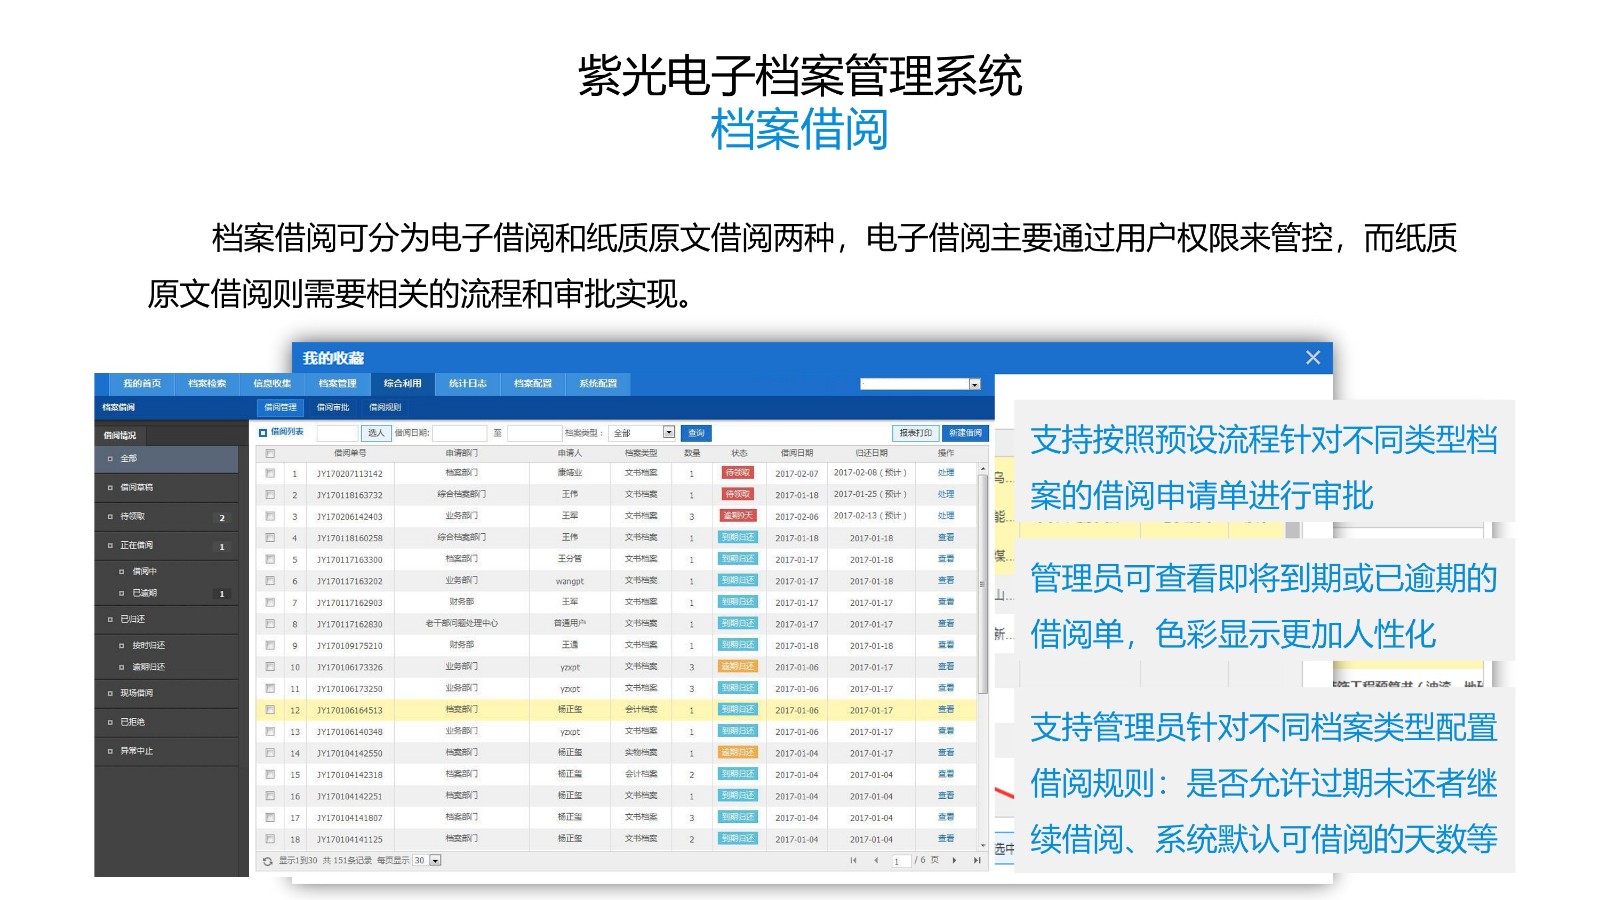This screenshot has height=900, width=1600.
Task: Open the 档案类型 dropdown showing 全部
Action: pos(669,433)
